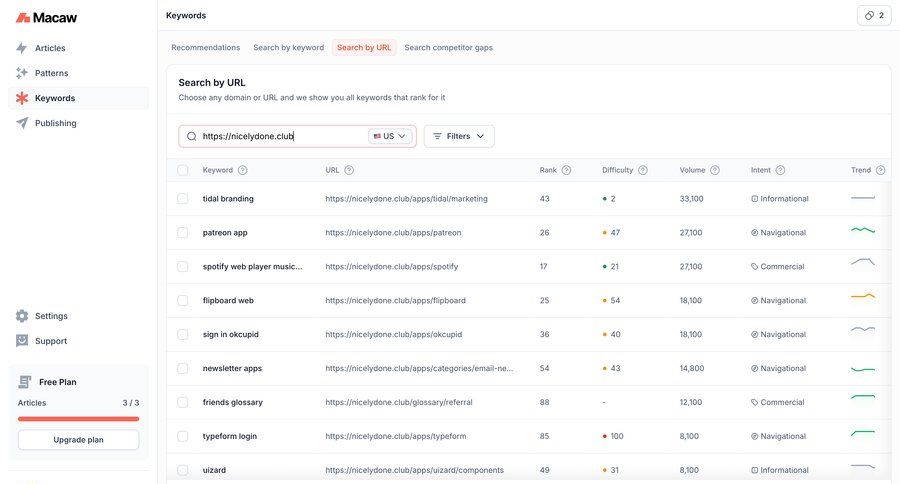
Task: Click trend sparkline for newsletter apps
Action: tap(863, 369)
